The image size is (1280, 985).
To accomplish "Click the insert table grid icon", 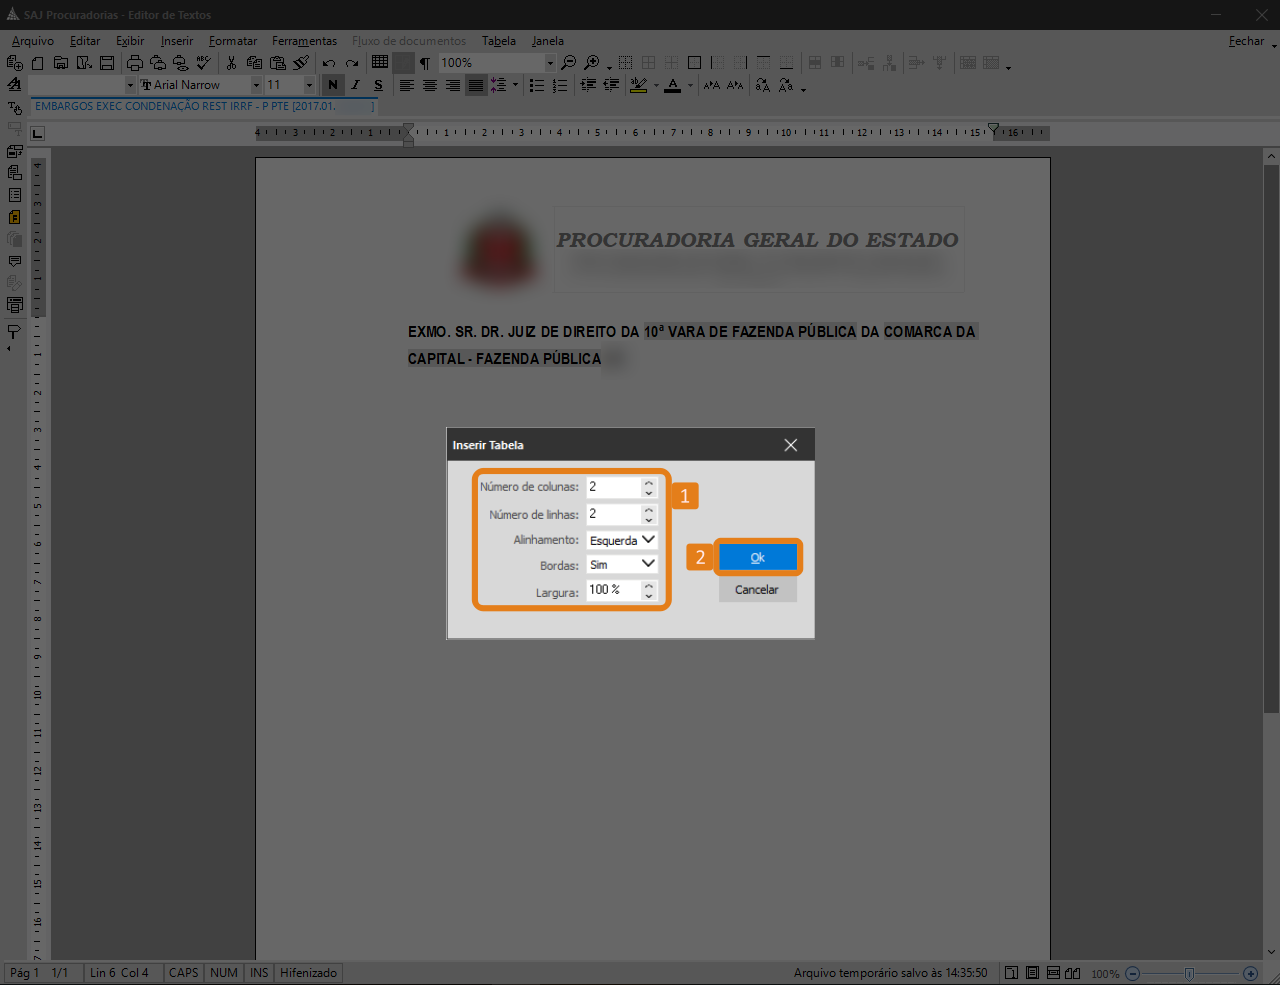I will click(380, 62).
